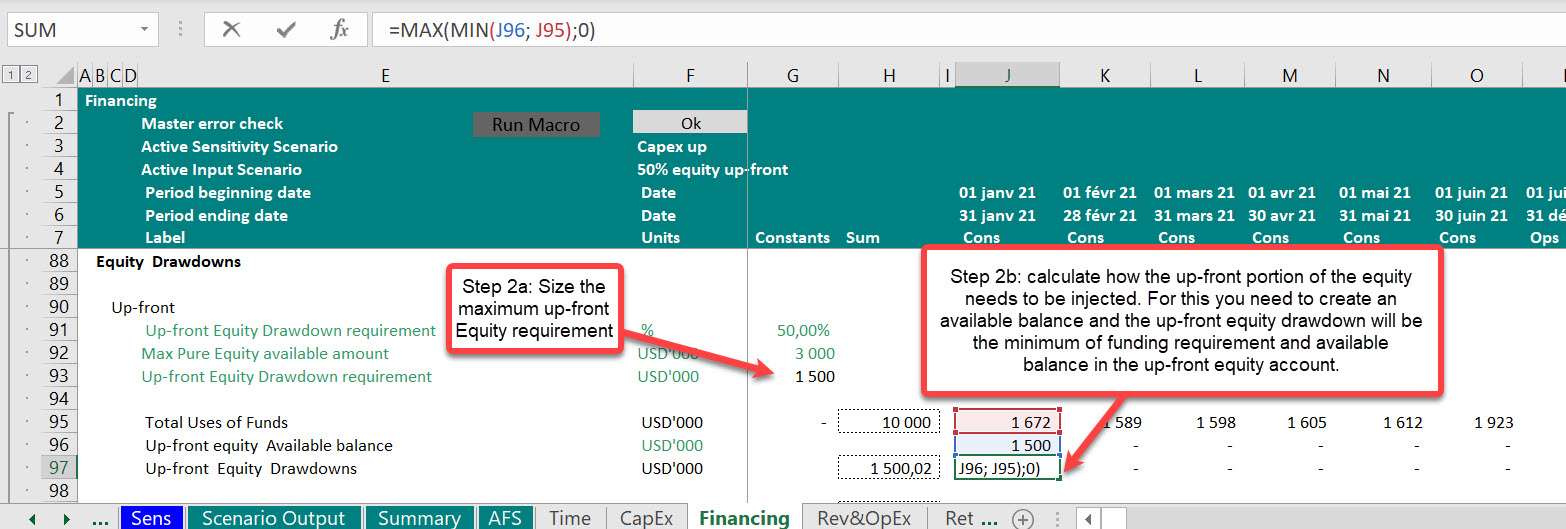Select the 1 923 value in column O
Viewport: 1566px width, 529px height.
pyautogui.click(x=1477, y=422)
